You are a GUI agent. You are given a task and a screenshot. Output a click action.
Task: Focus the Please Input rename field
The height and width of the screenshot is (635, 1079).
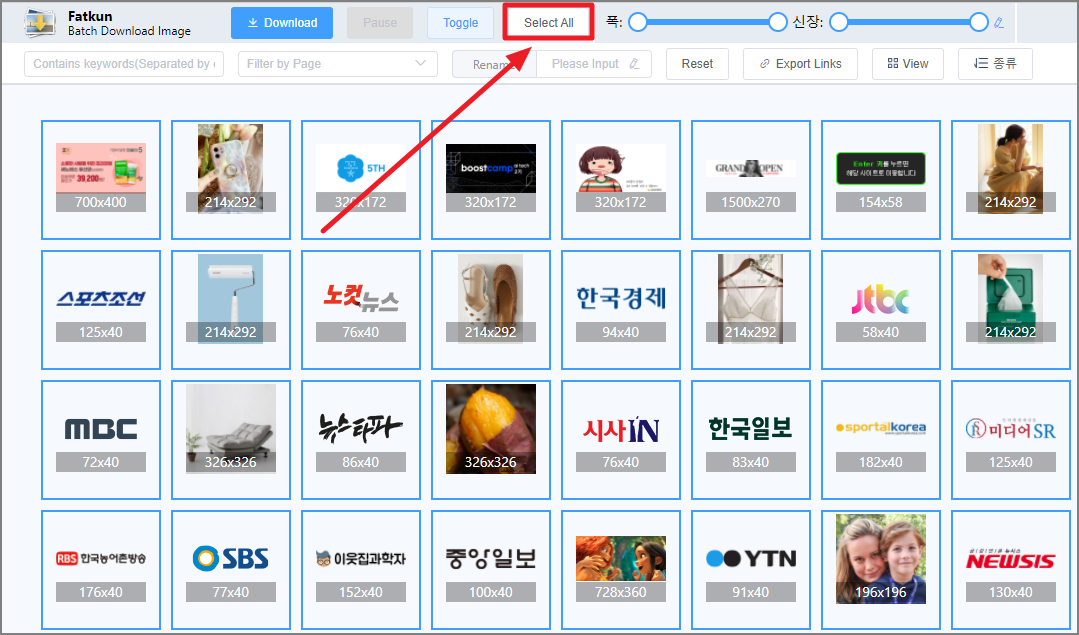pyautogui.click(x=594, y=64)
